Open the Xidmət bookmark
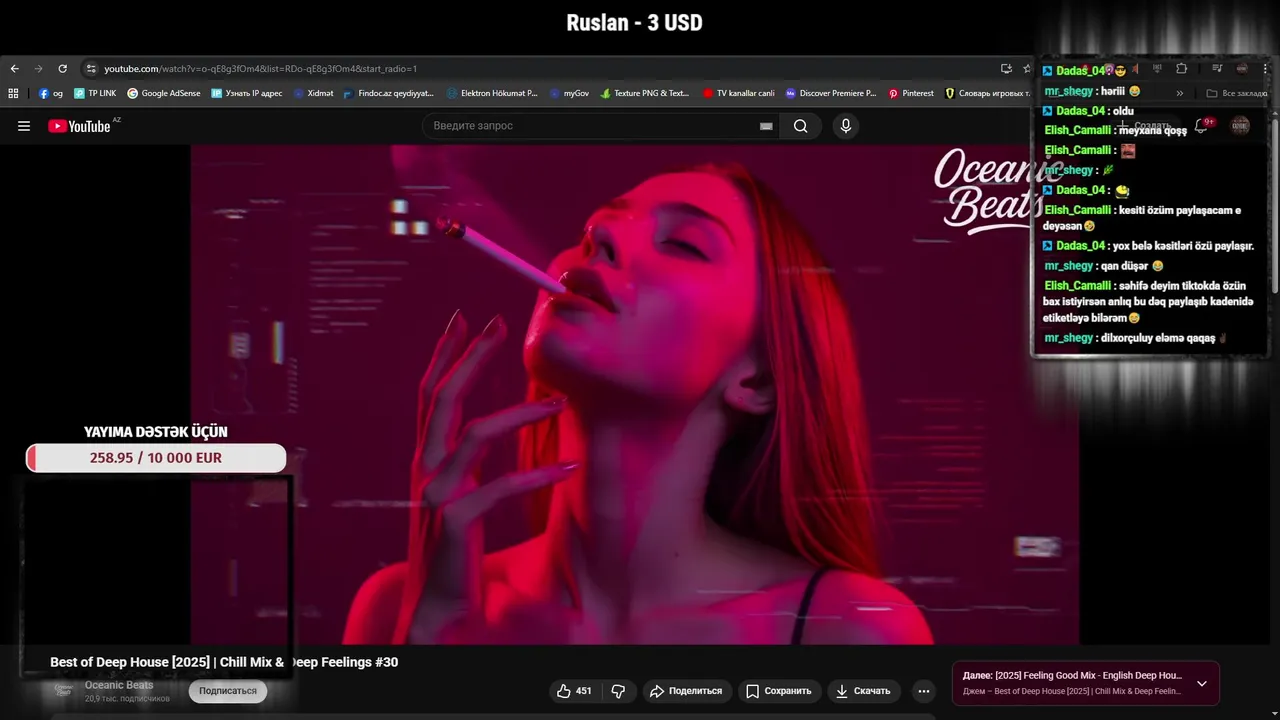 (314, 93)
